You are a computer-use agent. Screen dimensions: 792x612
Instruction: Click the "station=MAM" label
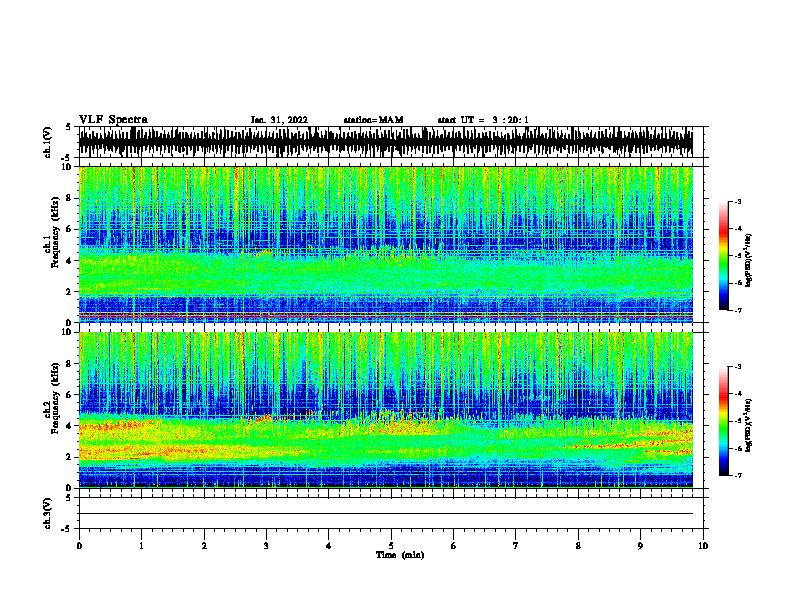pyautogui.click(x=373, y=120)
